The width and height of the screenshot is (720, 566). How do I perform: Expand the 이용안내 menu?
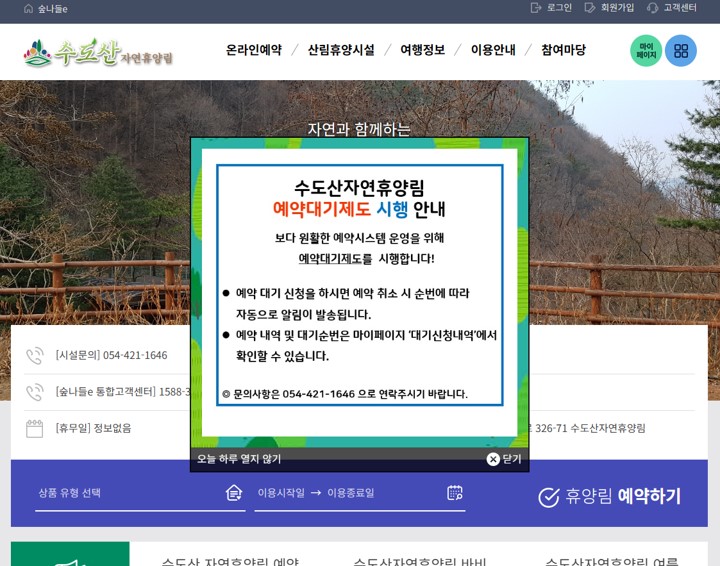493,50
